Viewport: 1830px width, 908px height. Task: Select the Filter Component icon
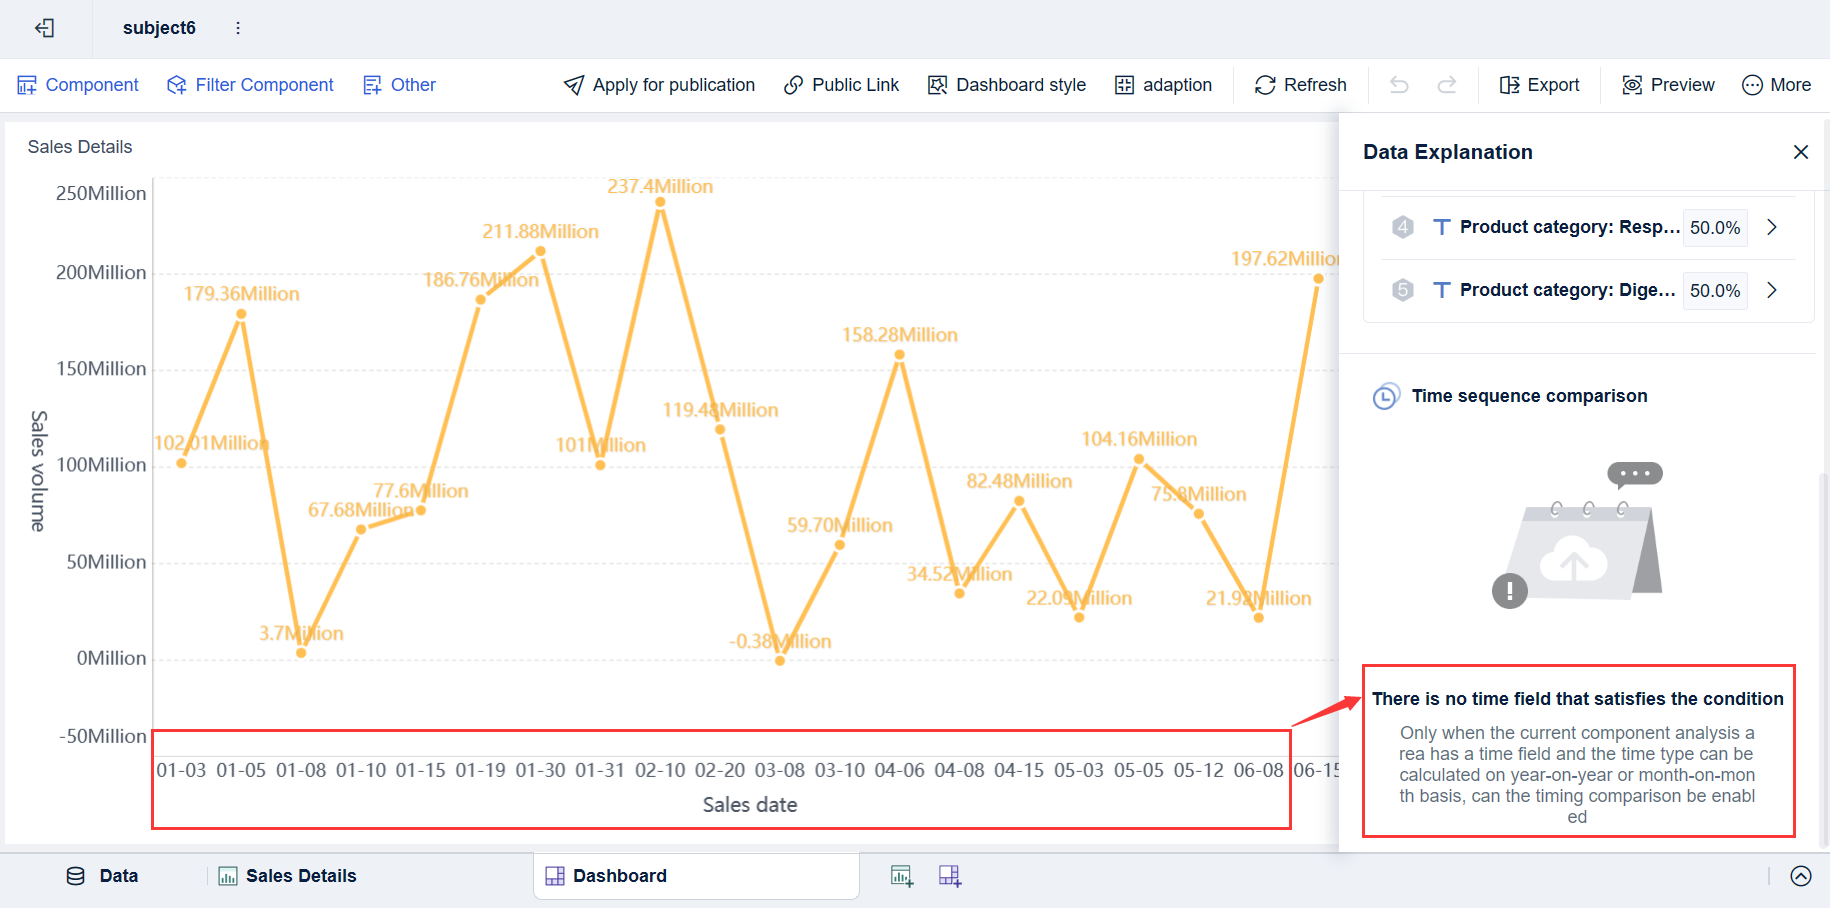pyautogui.click(x=176, y=85)
